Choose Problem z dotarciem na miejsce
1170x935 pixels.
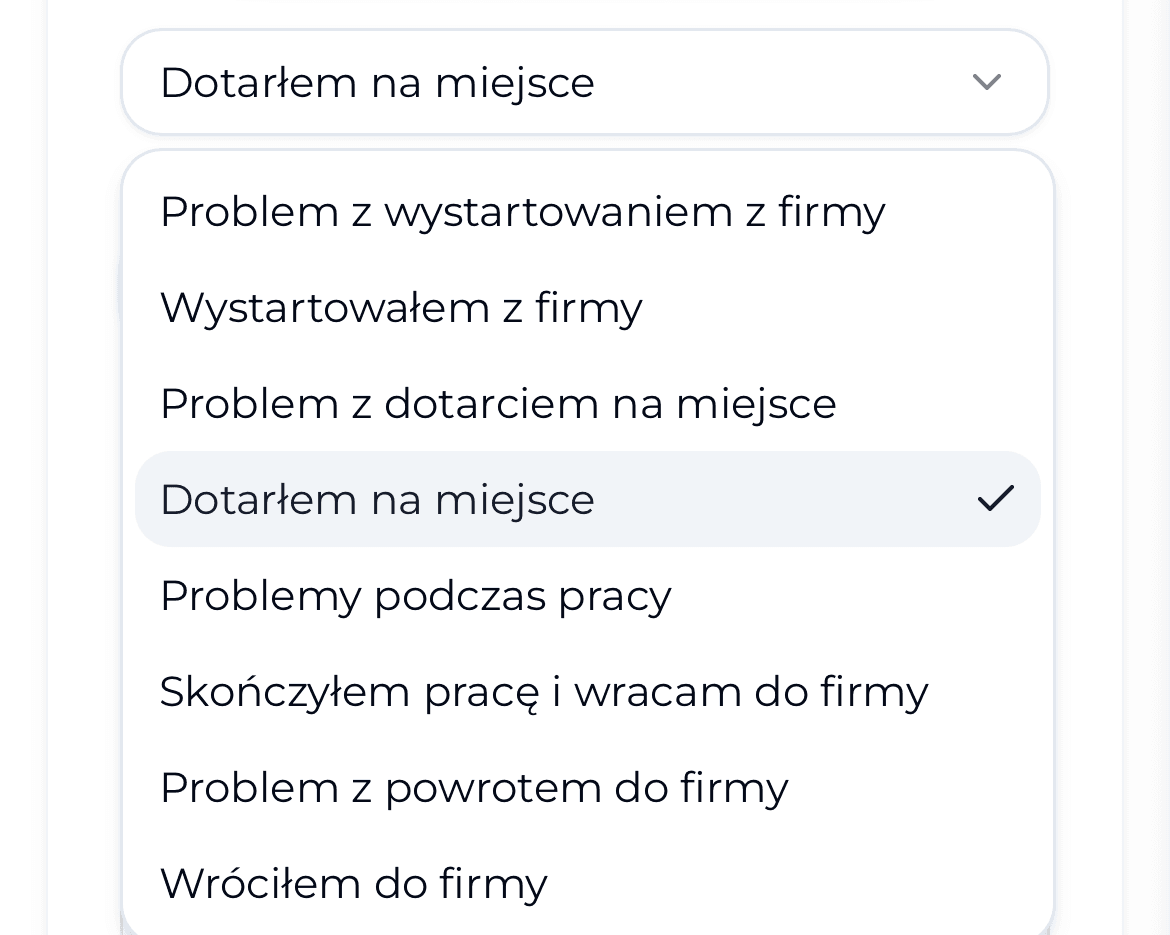pyautogui.click(x=499, y=403)
